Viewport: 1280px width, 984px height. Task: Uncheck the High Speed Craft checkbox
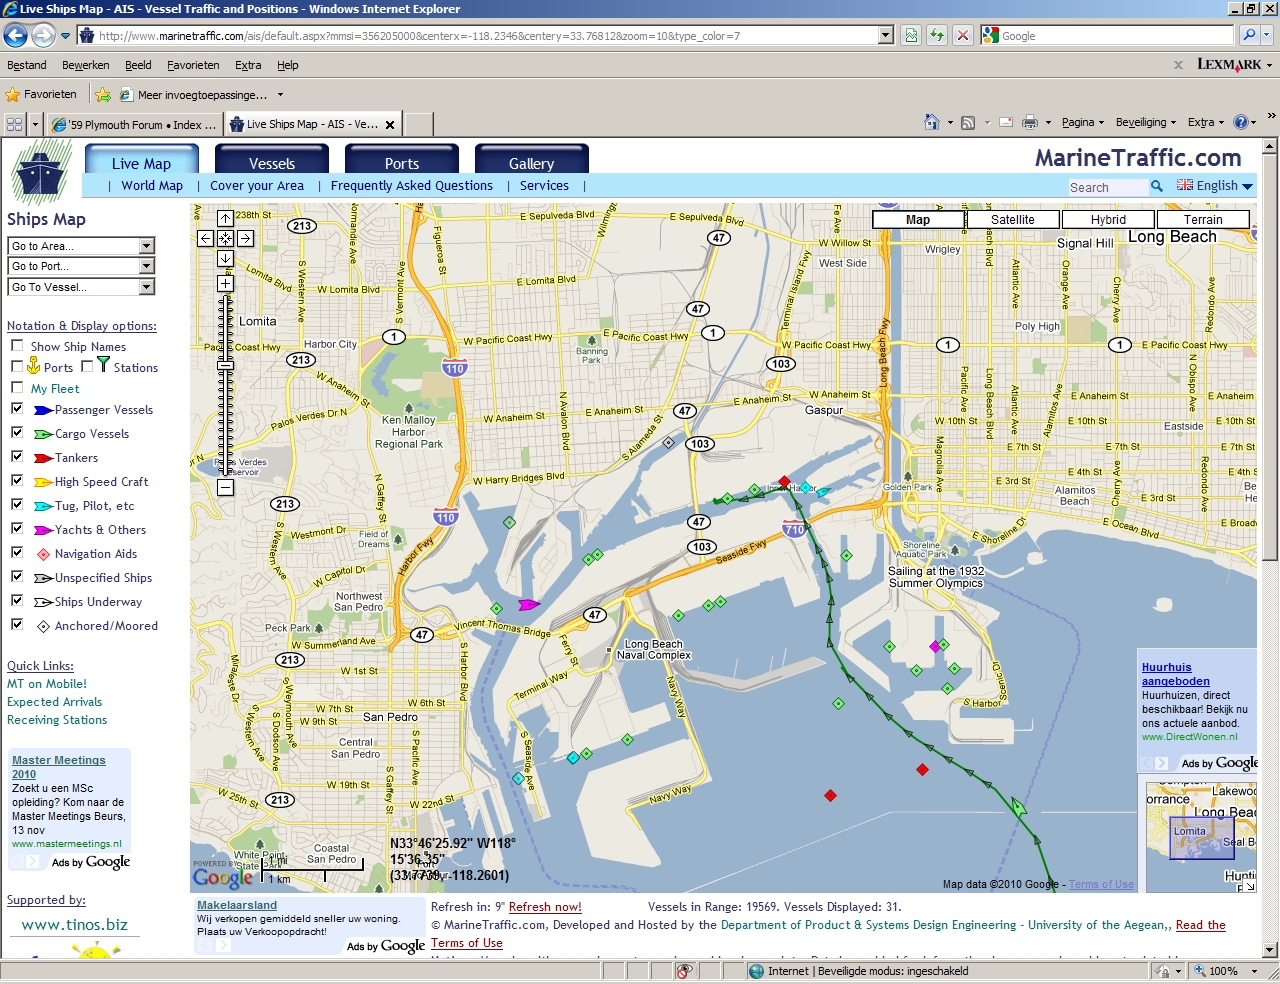coord(17,480)
